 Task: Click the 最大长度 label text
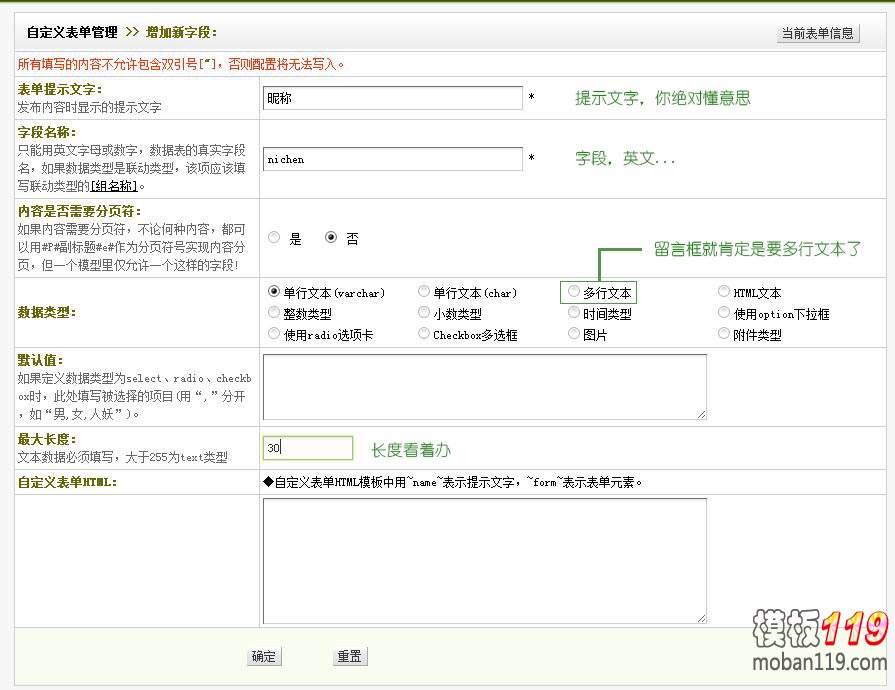point(46,439)
